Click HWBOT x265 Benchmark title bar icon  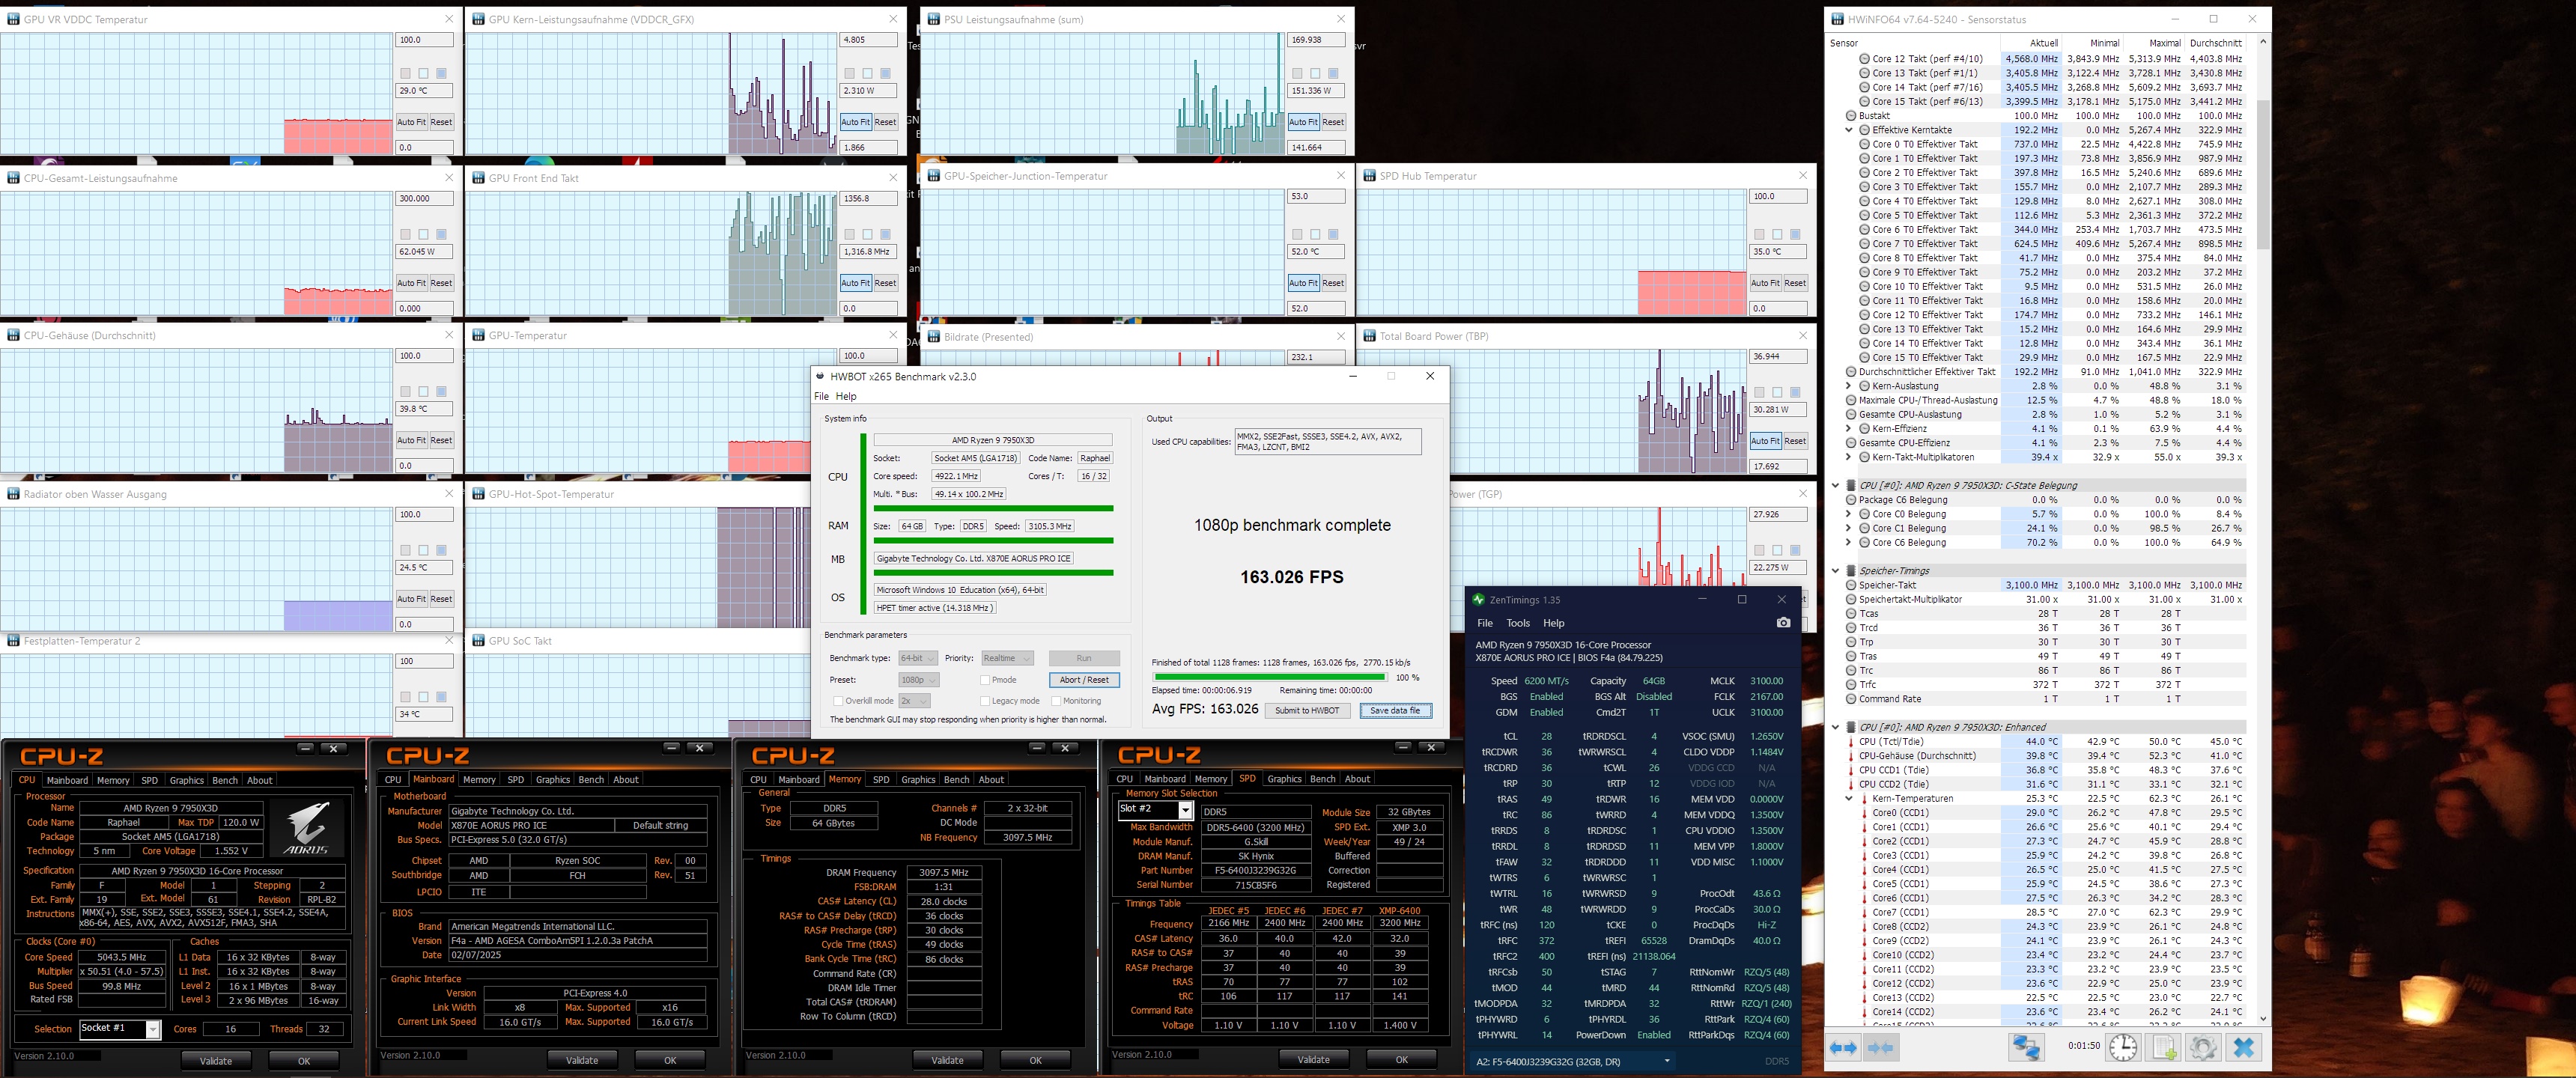coord(820,377)
